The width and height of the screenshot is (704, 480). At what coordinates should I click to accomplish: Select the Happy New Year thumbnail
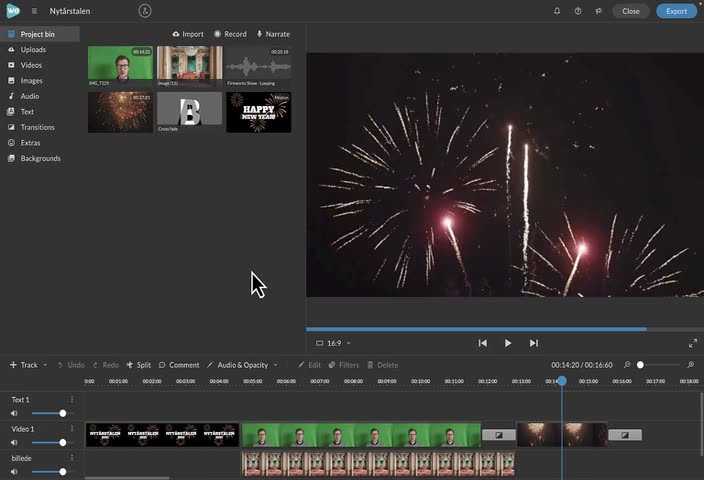258,112
